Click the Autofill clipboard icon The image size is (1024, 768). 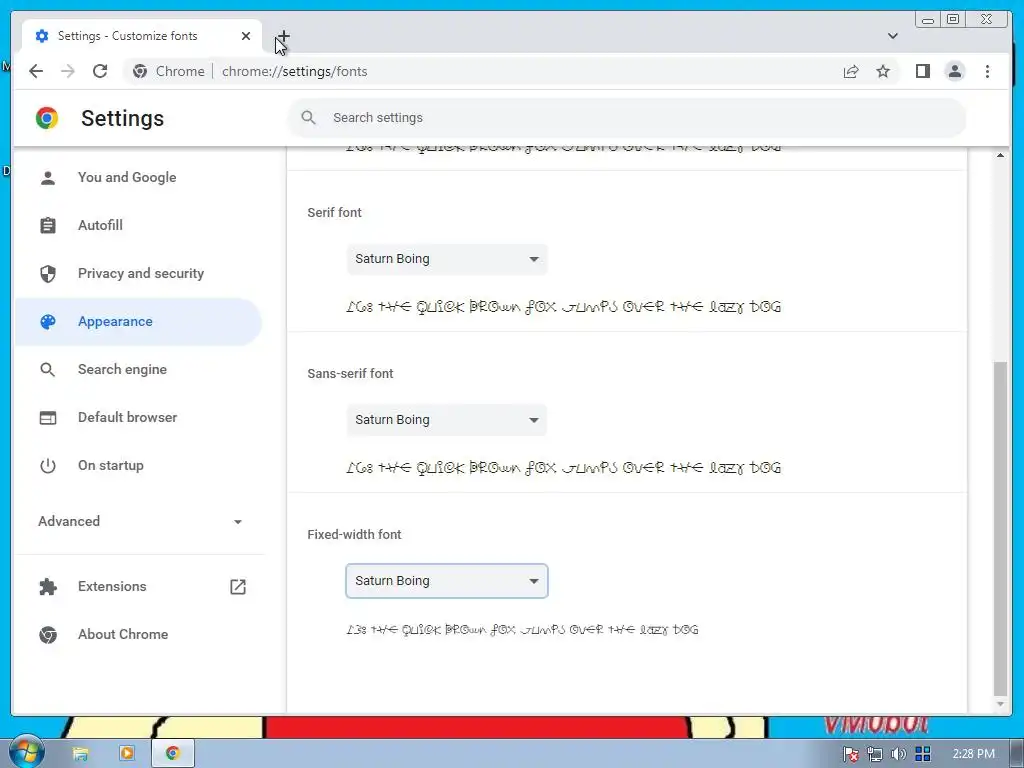(x=48, y=225)
